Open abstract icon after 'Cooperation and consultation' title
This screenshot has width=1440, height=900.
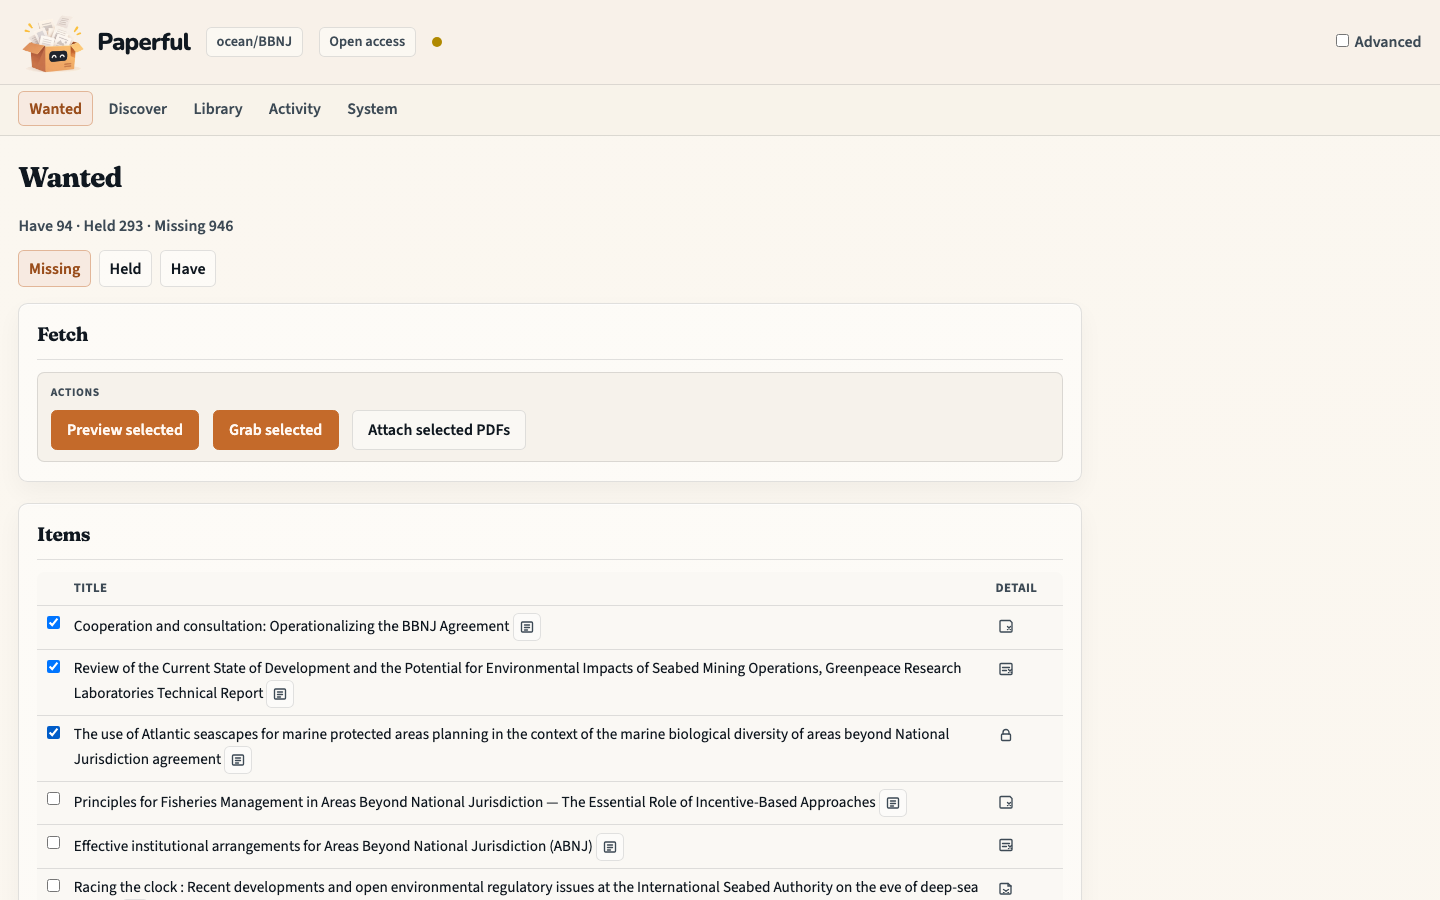[527, 627]
